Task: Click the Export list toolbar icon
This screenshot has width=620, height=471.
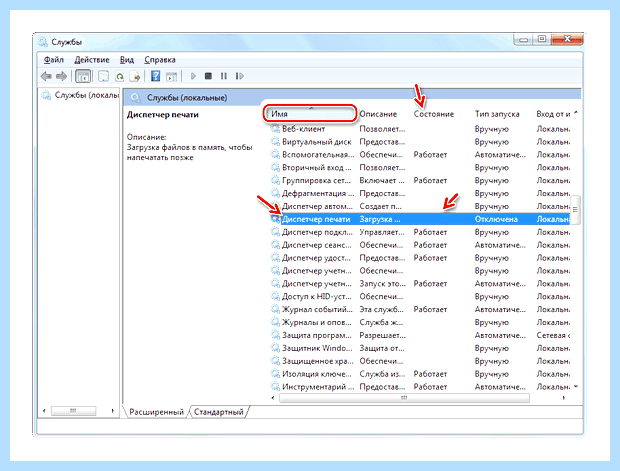Action: (x=135, y=76)
